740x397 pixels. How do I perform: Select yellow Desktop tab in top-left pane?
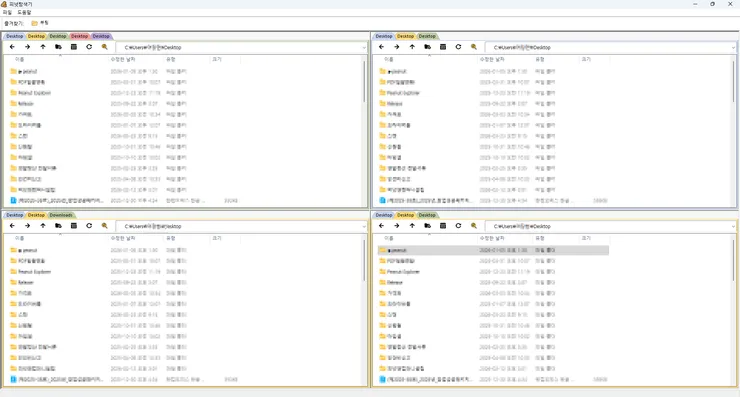click(36, 36)
